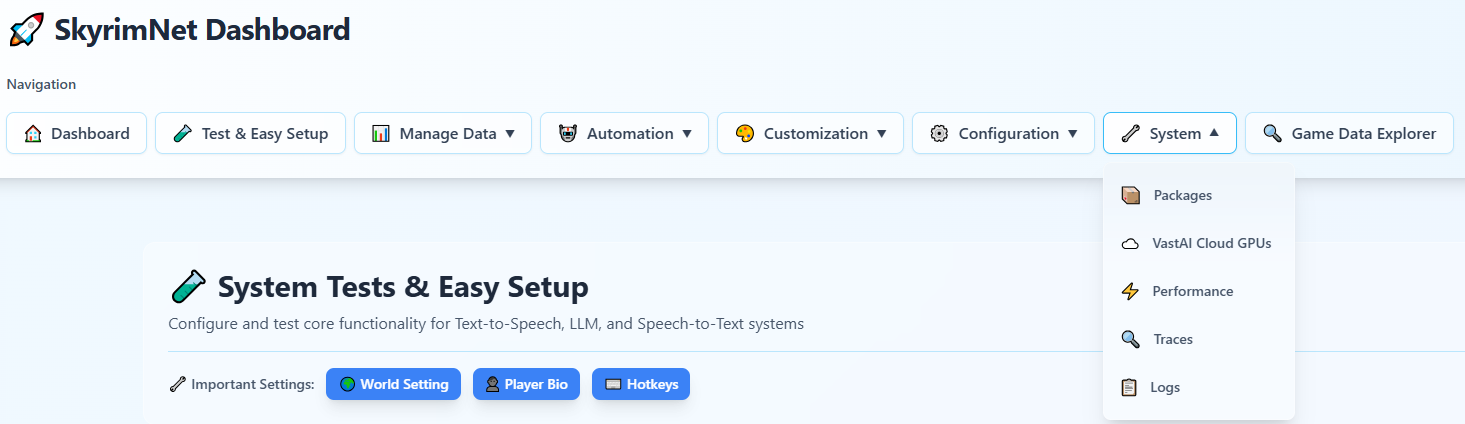Click the bar chart Manage Data icon

pos(381,134)
